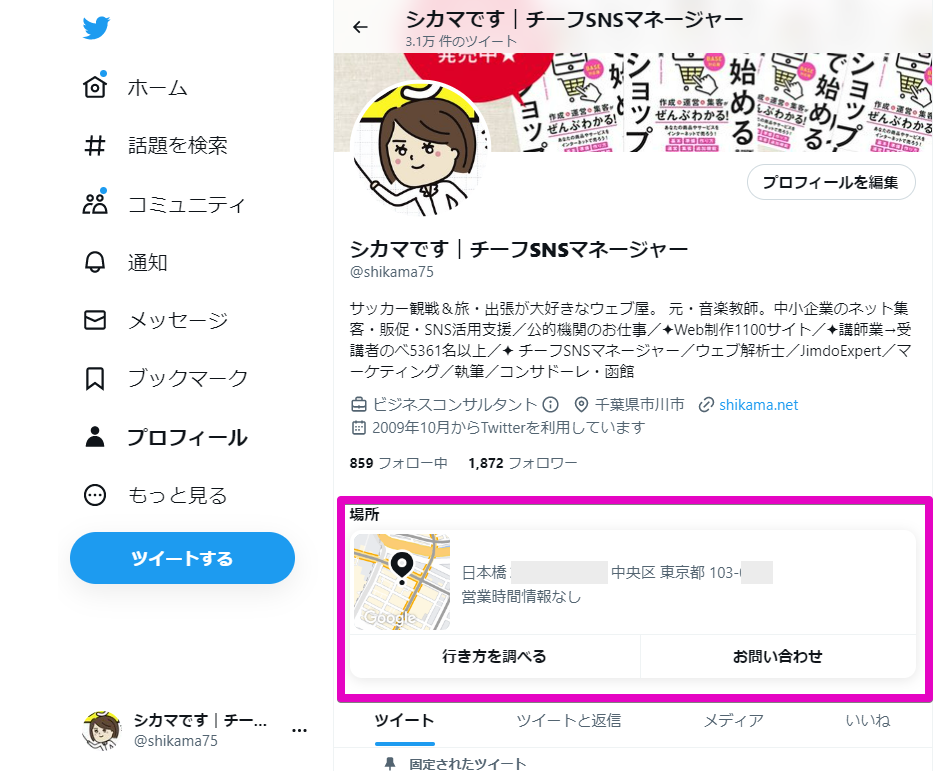Go to コミュニティ communities icon
The height and width of the screenshot is (771, 942).
click(x=95, y=204)
